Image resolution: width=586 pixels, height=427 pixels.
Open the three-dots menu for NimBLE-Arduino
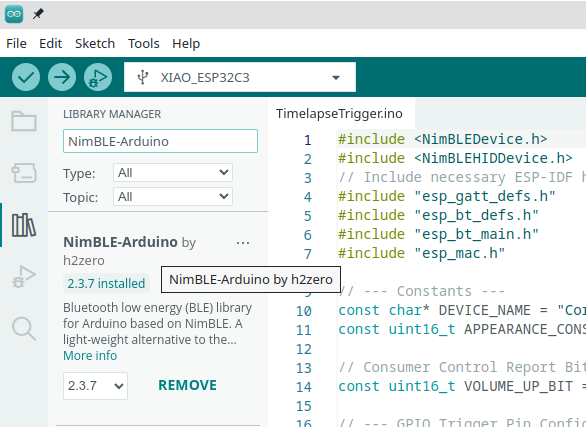(x=243, y=243)
